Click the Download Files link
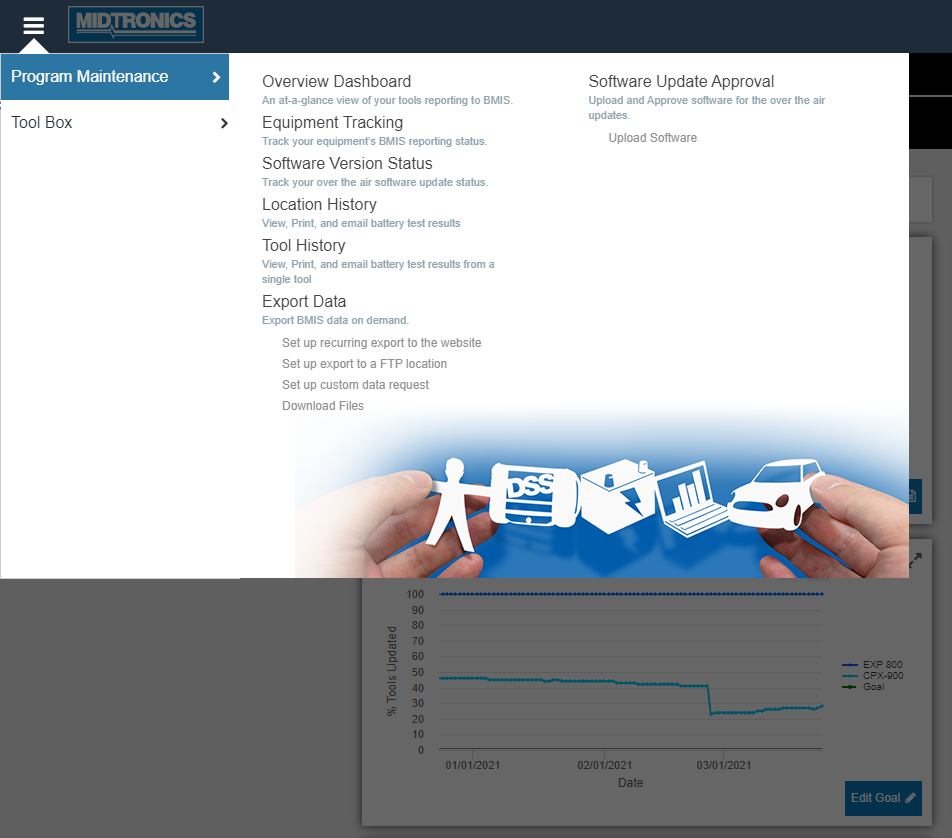 click(323, 406)
